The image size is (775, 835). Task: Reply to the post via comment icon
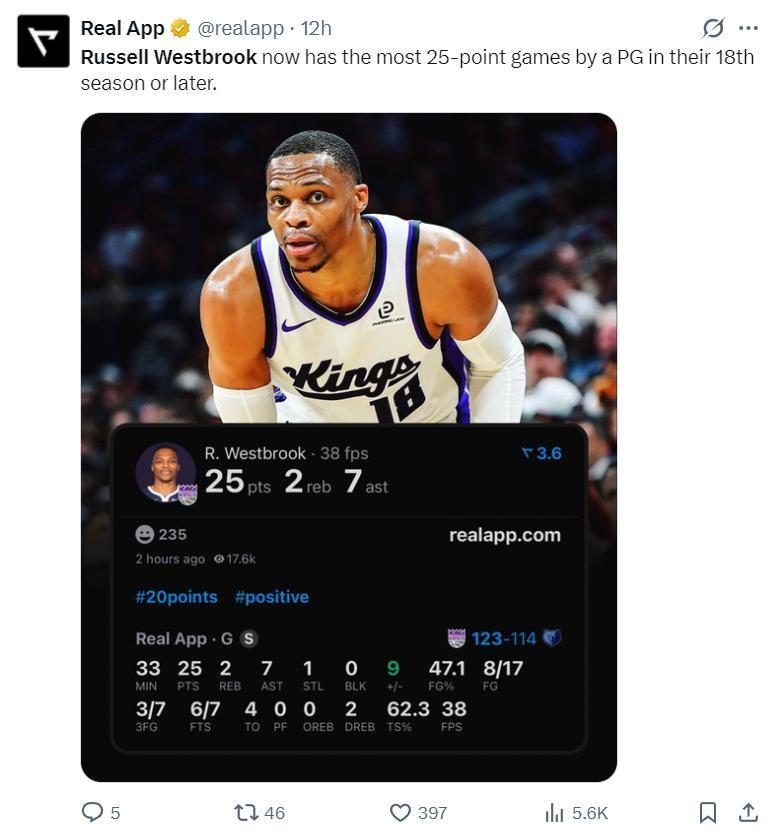coord(92,812)
